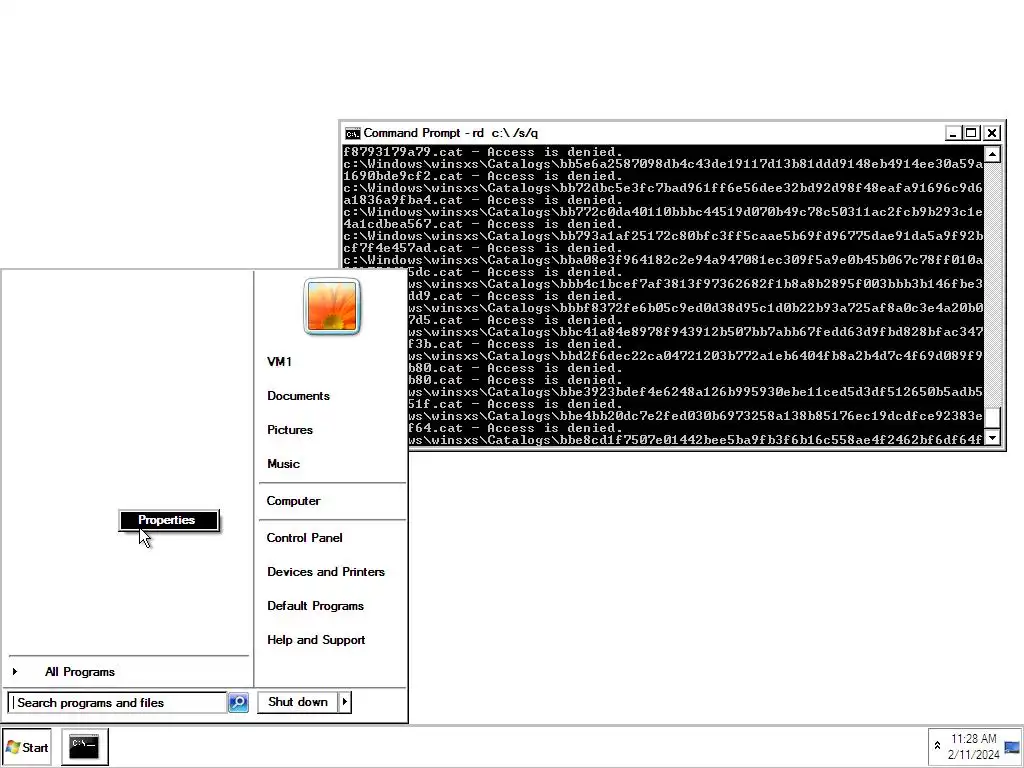Open Computer from the Start menu

[293, 501]
